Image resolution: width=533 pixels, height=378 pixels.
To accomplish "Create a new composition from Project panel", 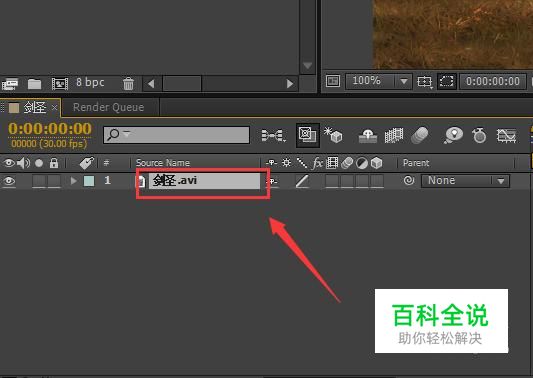I will [60, 83].
